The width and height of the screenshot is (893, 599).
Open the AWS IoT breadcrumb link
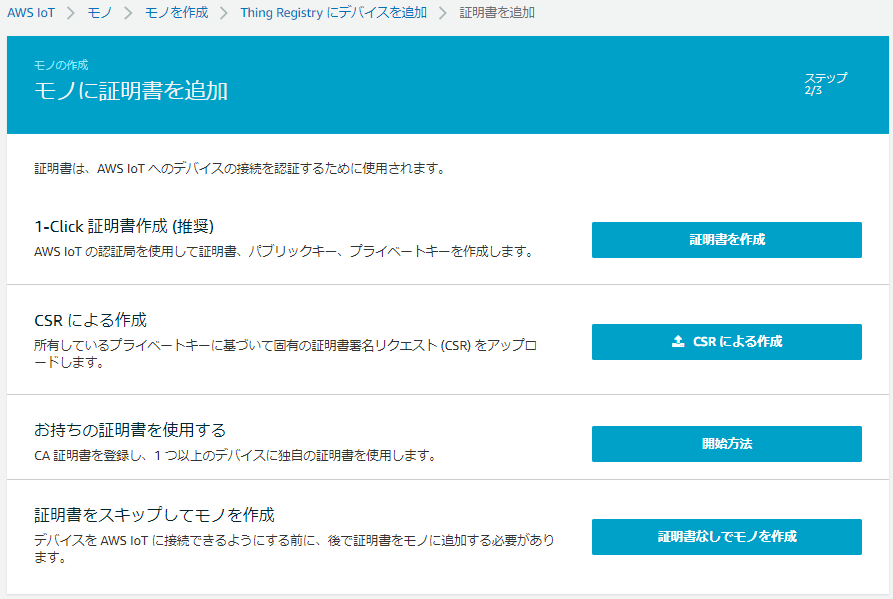coord(31,13)
